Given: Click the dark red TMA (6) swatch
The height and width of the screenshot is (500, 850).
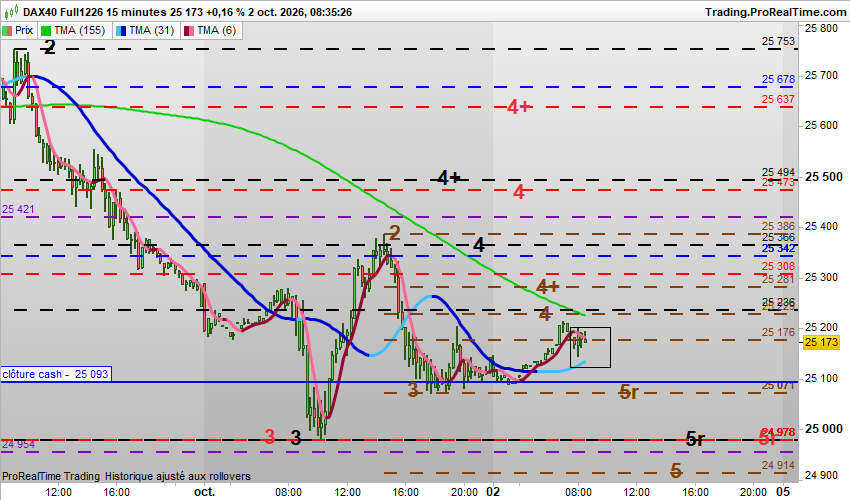Looking at the screenshot, I should pyautogui.click(x=189, y=31).
